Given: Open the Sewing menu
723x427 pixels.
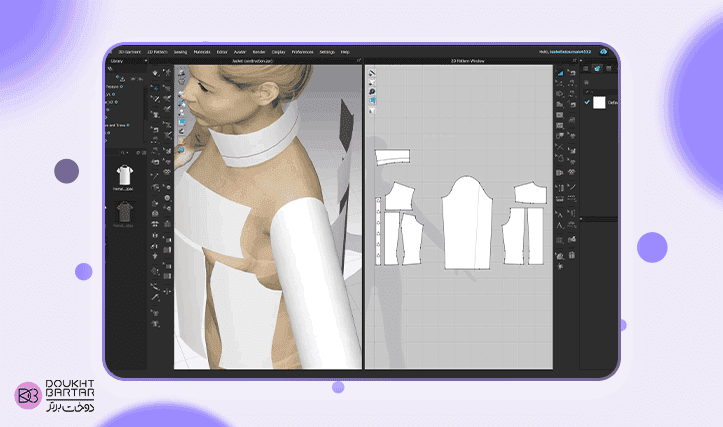Looking at the screenshot, I should (180, 52).
